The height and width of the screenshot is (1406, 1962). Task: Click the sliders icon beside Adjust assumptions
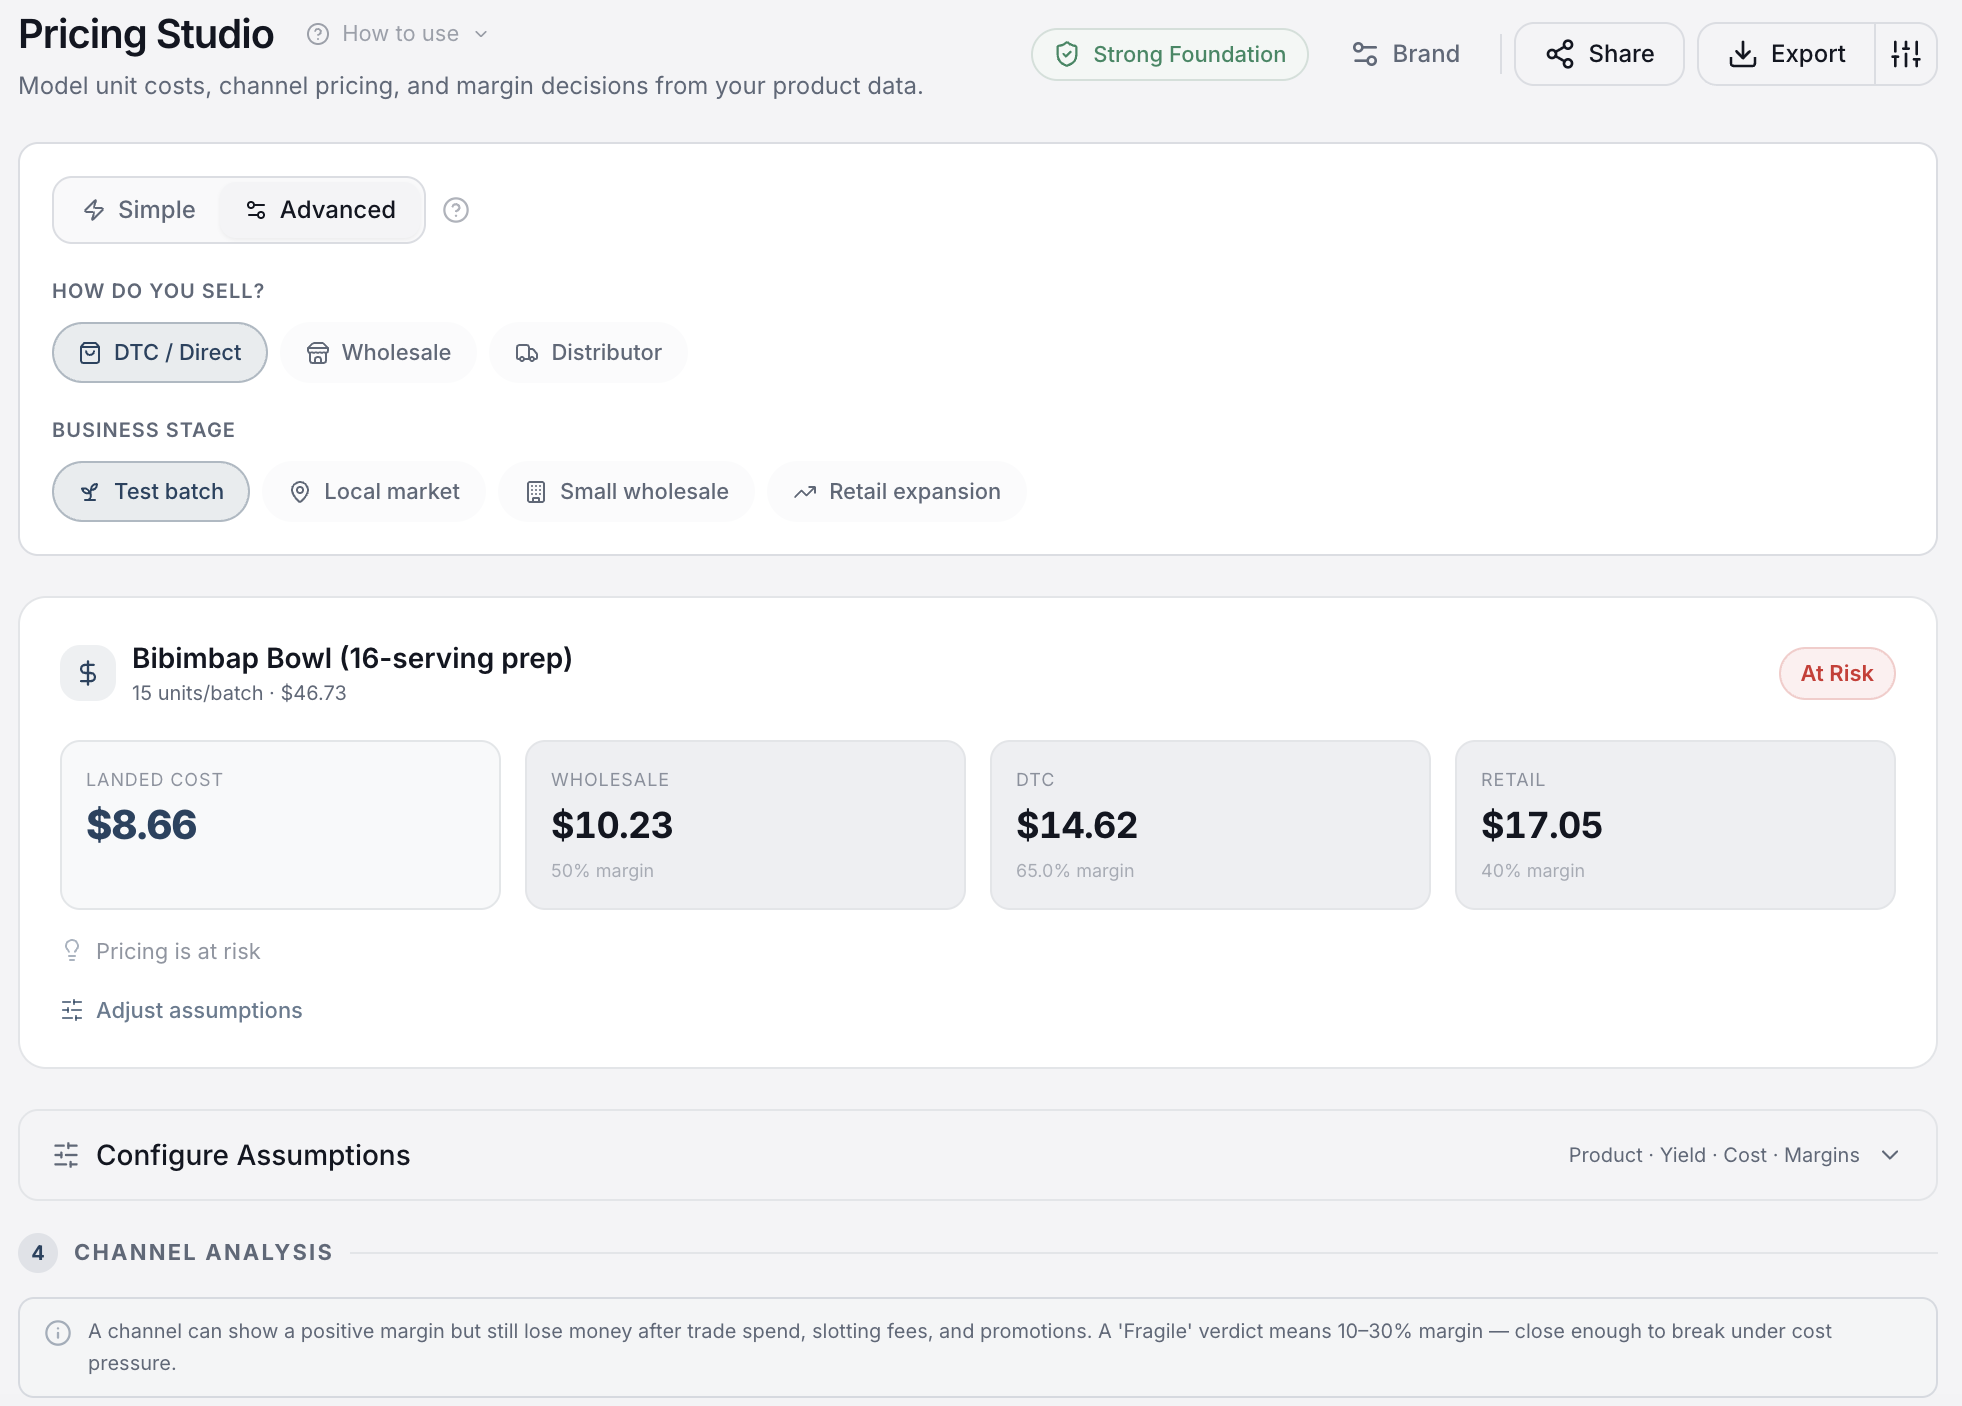tap(72, 1010)
